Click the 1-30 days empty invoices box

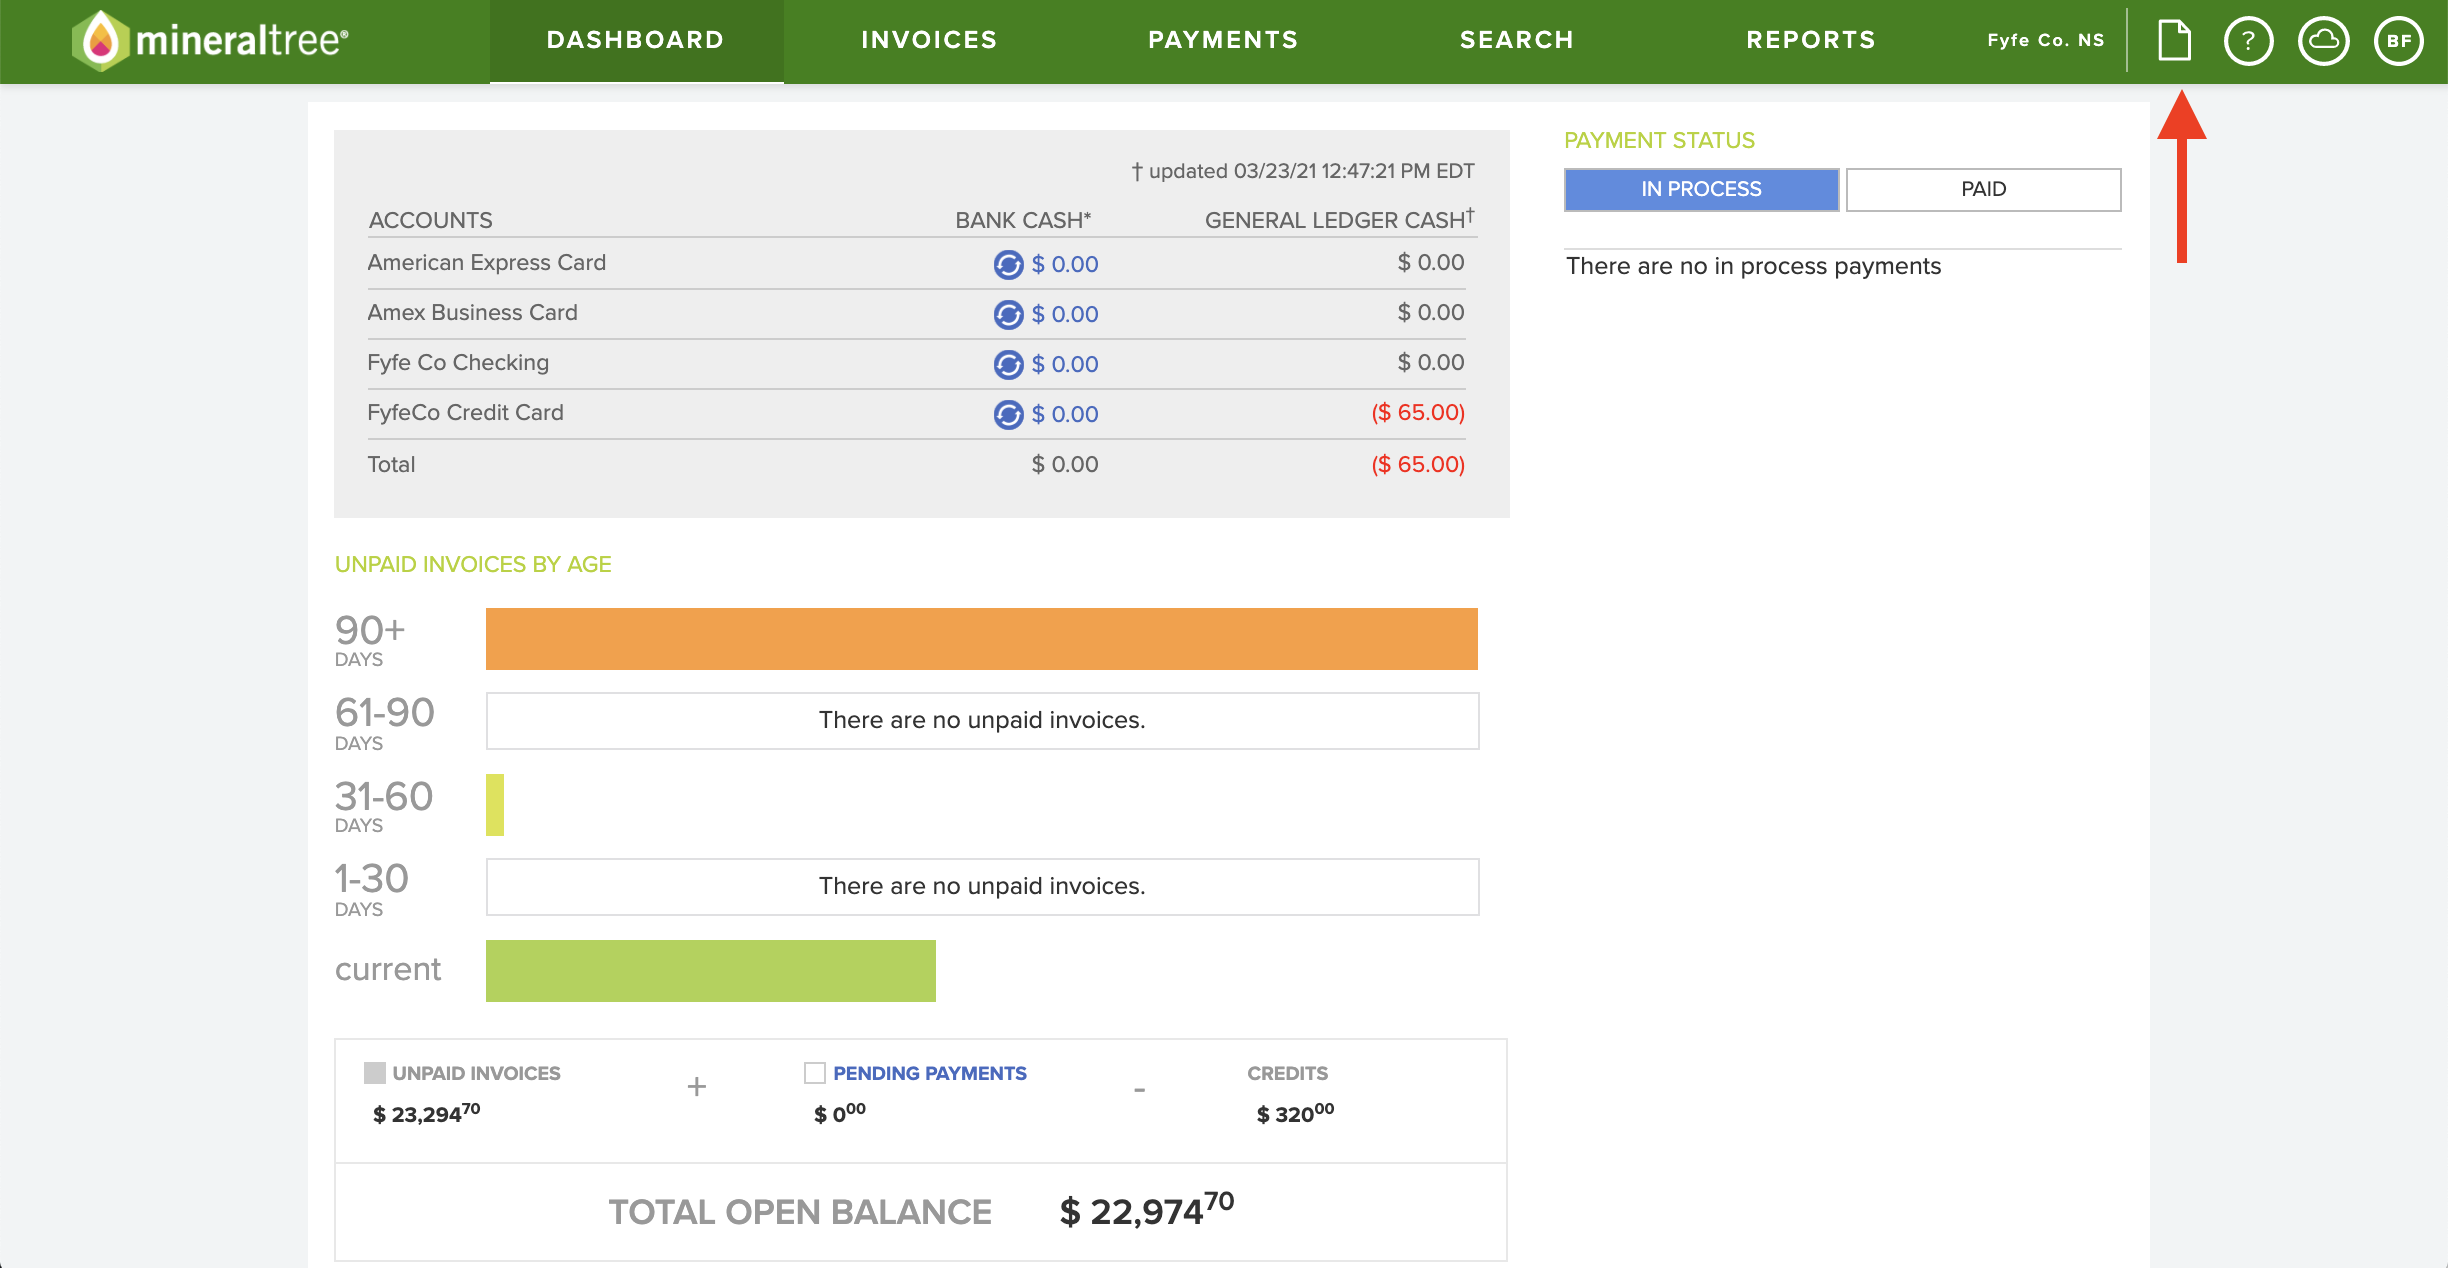(982, 887)
